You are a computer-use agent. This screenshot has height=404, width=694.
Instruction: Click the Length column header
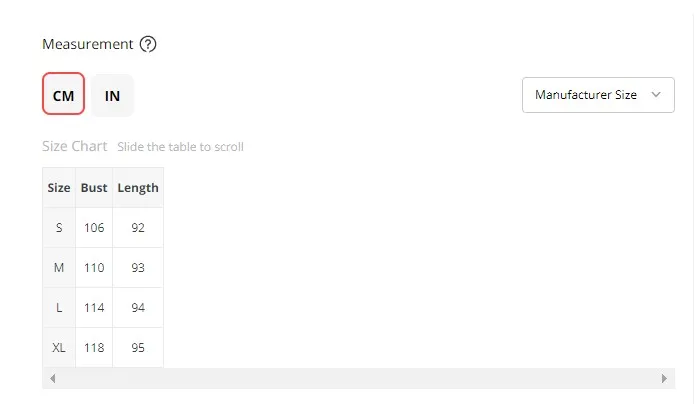coord(138,188)
